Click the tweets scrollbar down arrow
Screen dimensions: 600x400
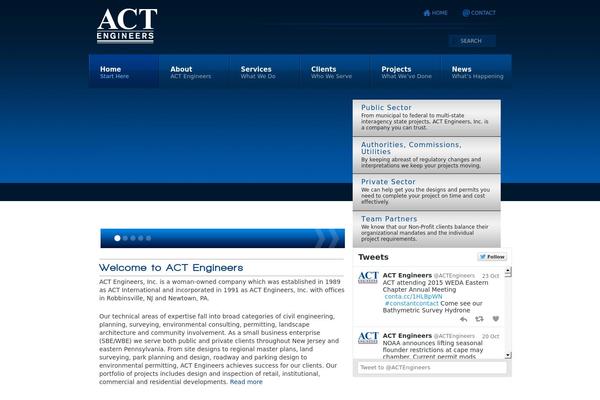tap(508, 355)
